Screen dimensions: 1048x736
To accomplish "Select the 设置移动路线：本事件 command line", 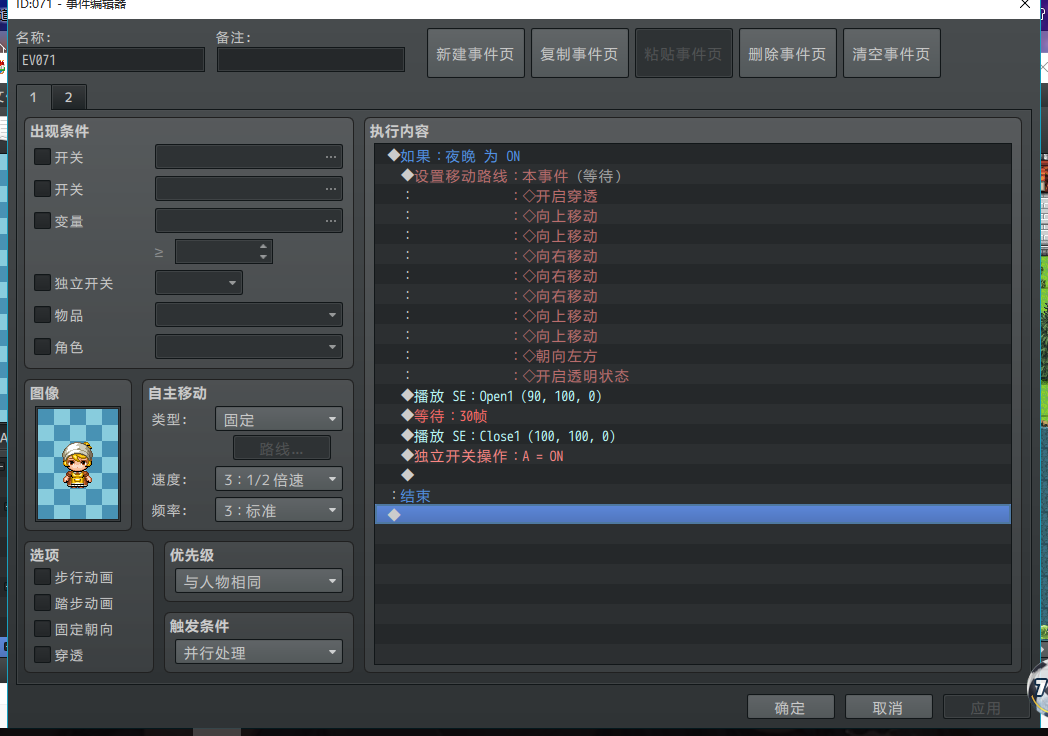I will point(692,176).
